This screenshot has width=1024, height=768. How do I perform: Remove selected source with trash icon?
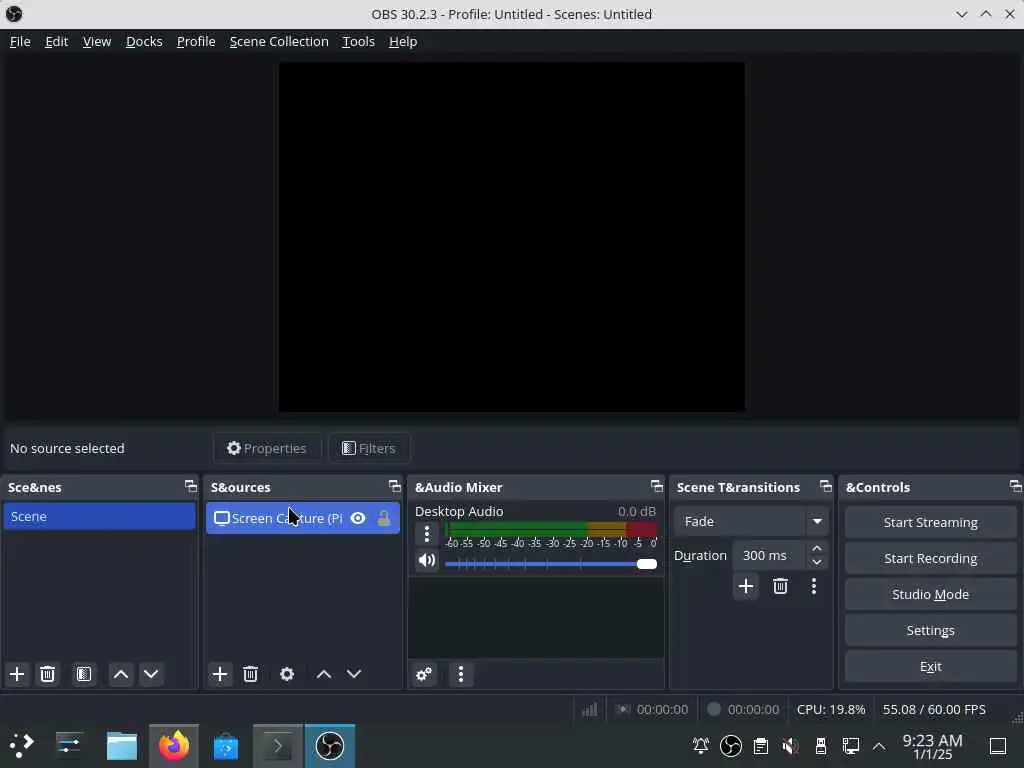coord(251,674)
